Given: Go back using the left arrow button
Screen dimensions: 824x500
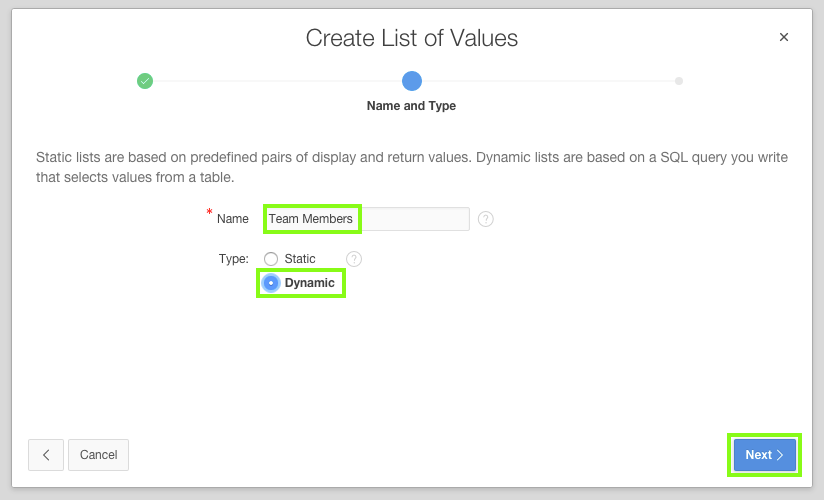Looking at the screenshot, I should (46, 455).
